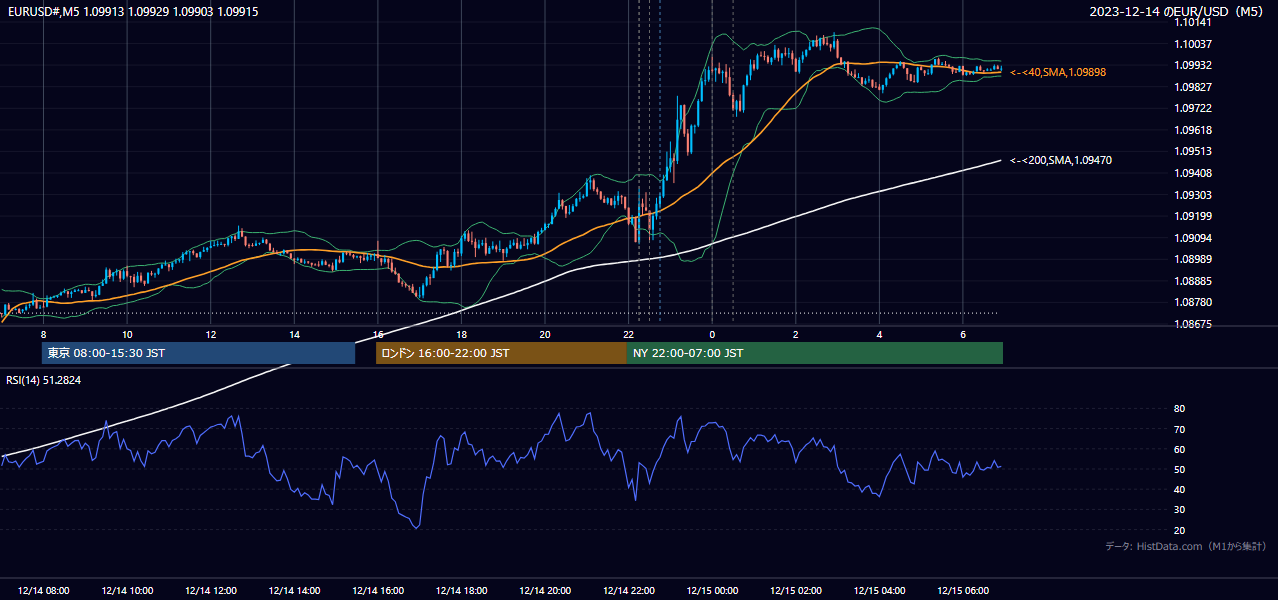Viewport: 1278px width, 600px height.
Task: Click price level 1.09618 on axis
Action: (x=1194, y=130)
